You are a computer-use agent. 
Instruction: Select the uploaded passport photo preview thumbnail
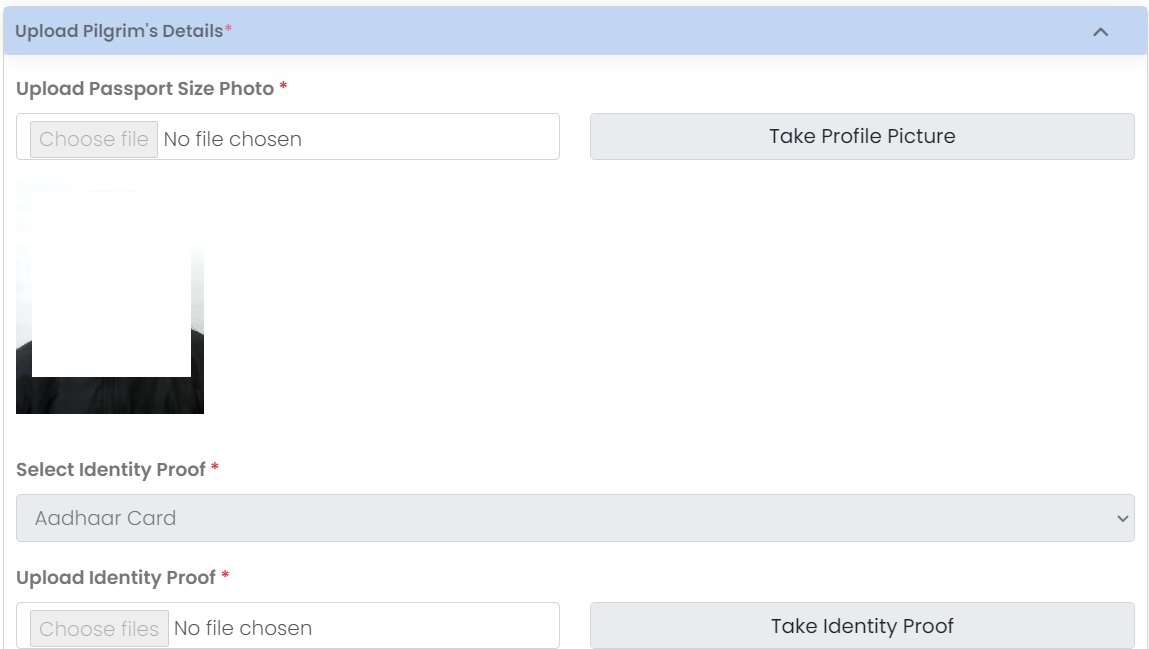point(110,298)
